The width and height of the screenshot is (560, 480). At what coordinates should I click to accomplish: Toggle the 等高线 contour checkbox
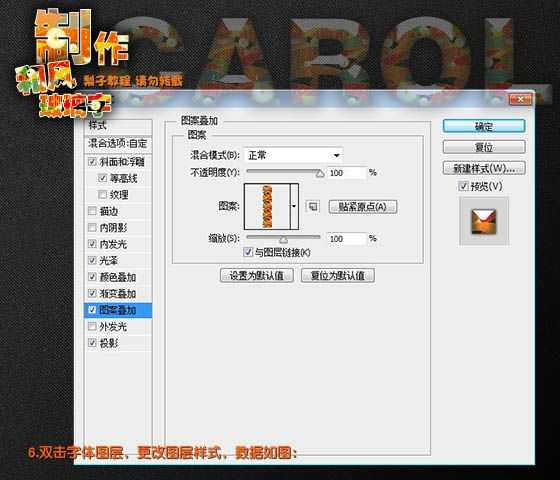tap(102, 178)
